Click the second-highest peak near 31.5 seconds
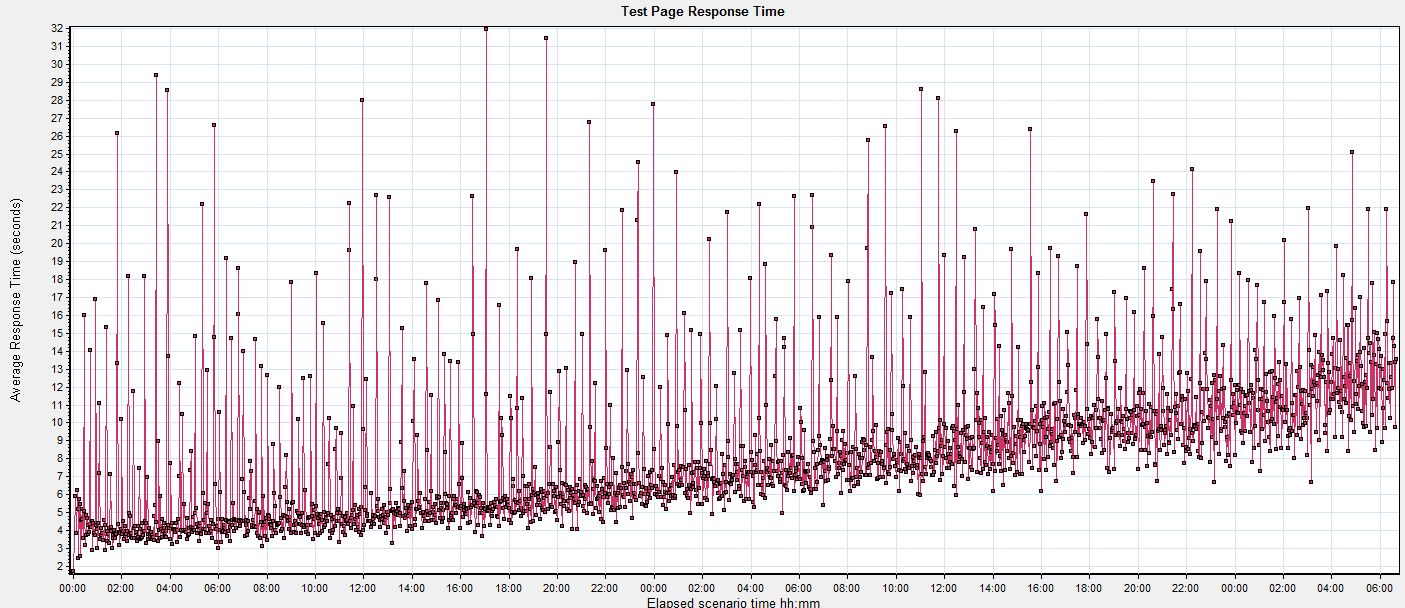This screenshot has height=608, width=1405. [546, 38]
